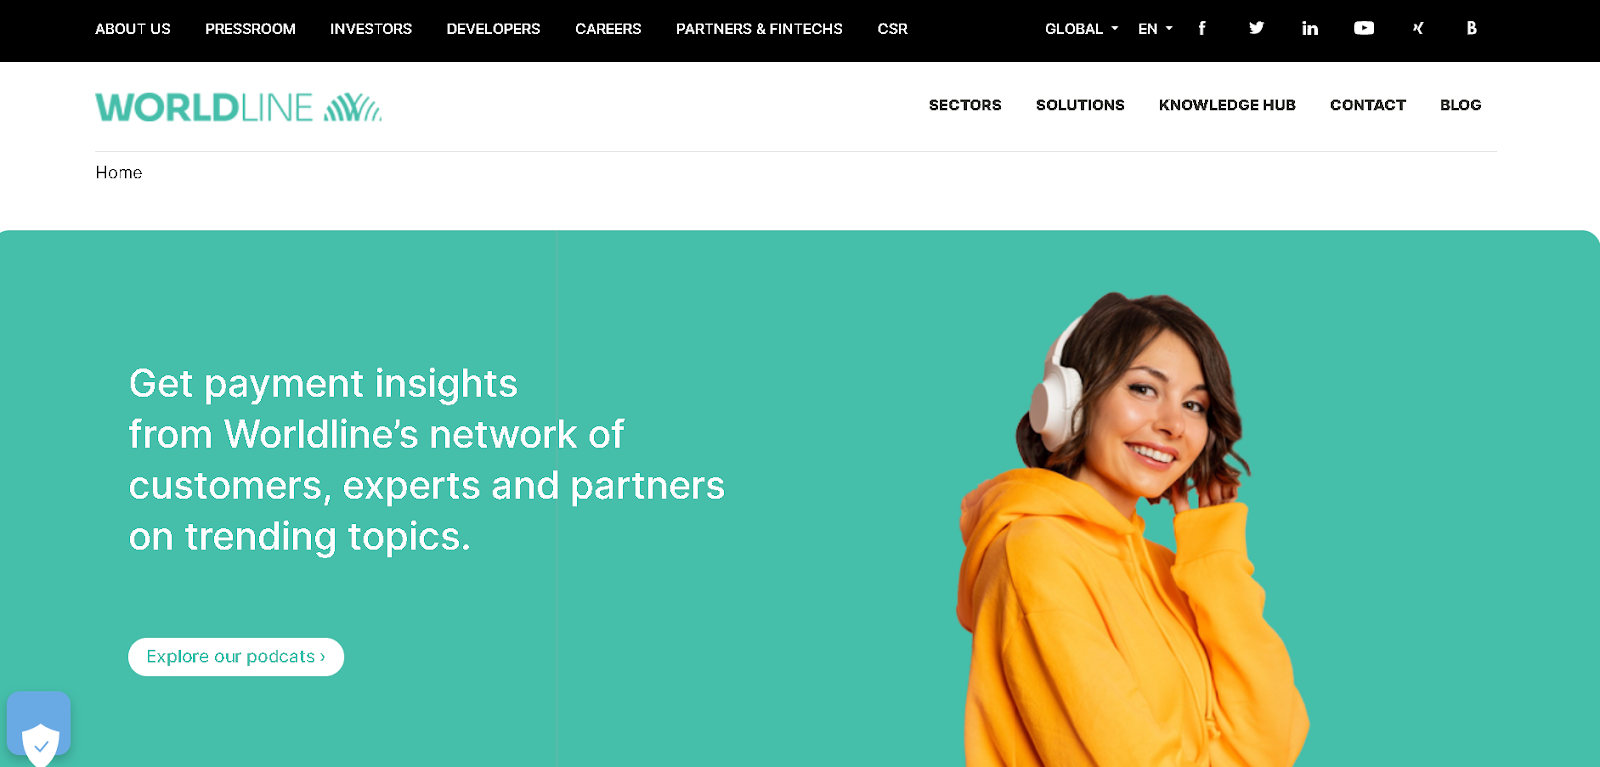This screenshot has width=1600, height=767.
Task: Go to KNOWLEDGE HUB
Action: (1227, 105)
